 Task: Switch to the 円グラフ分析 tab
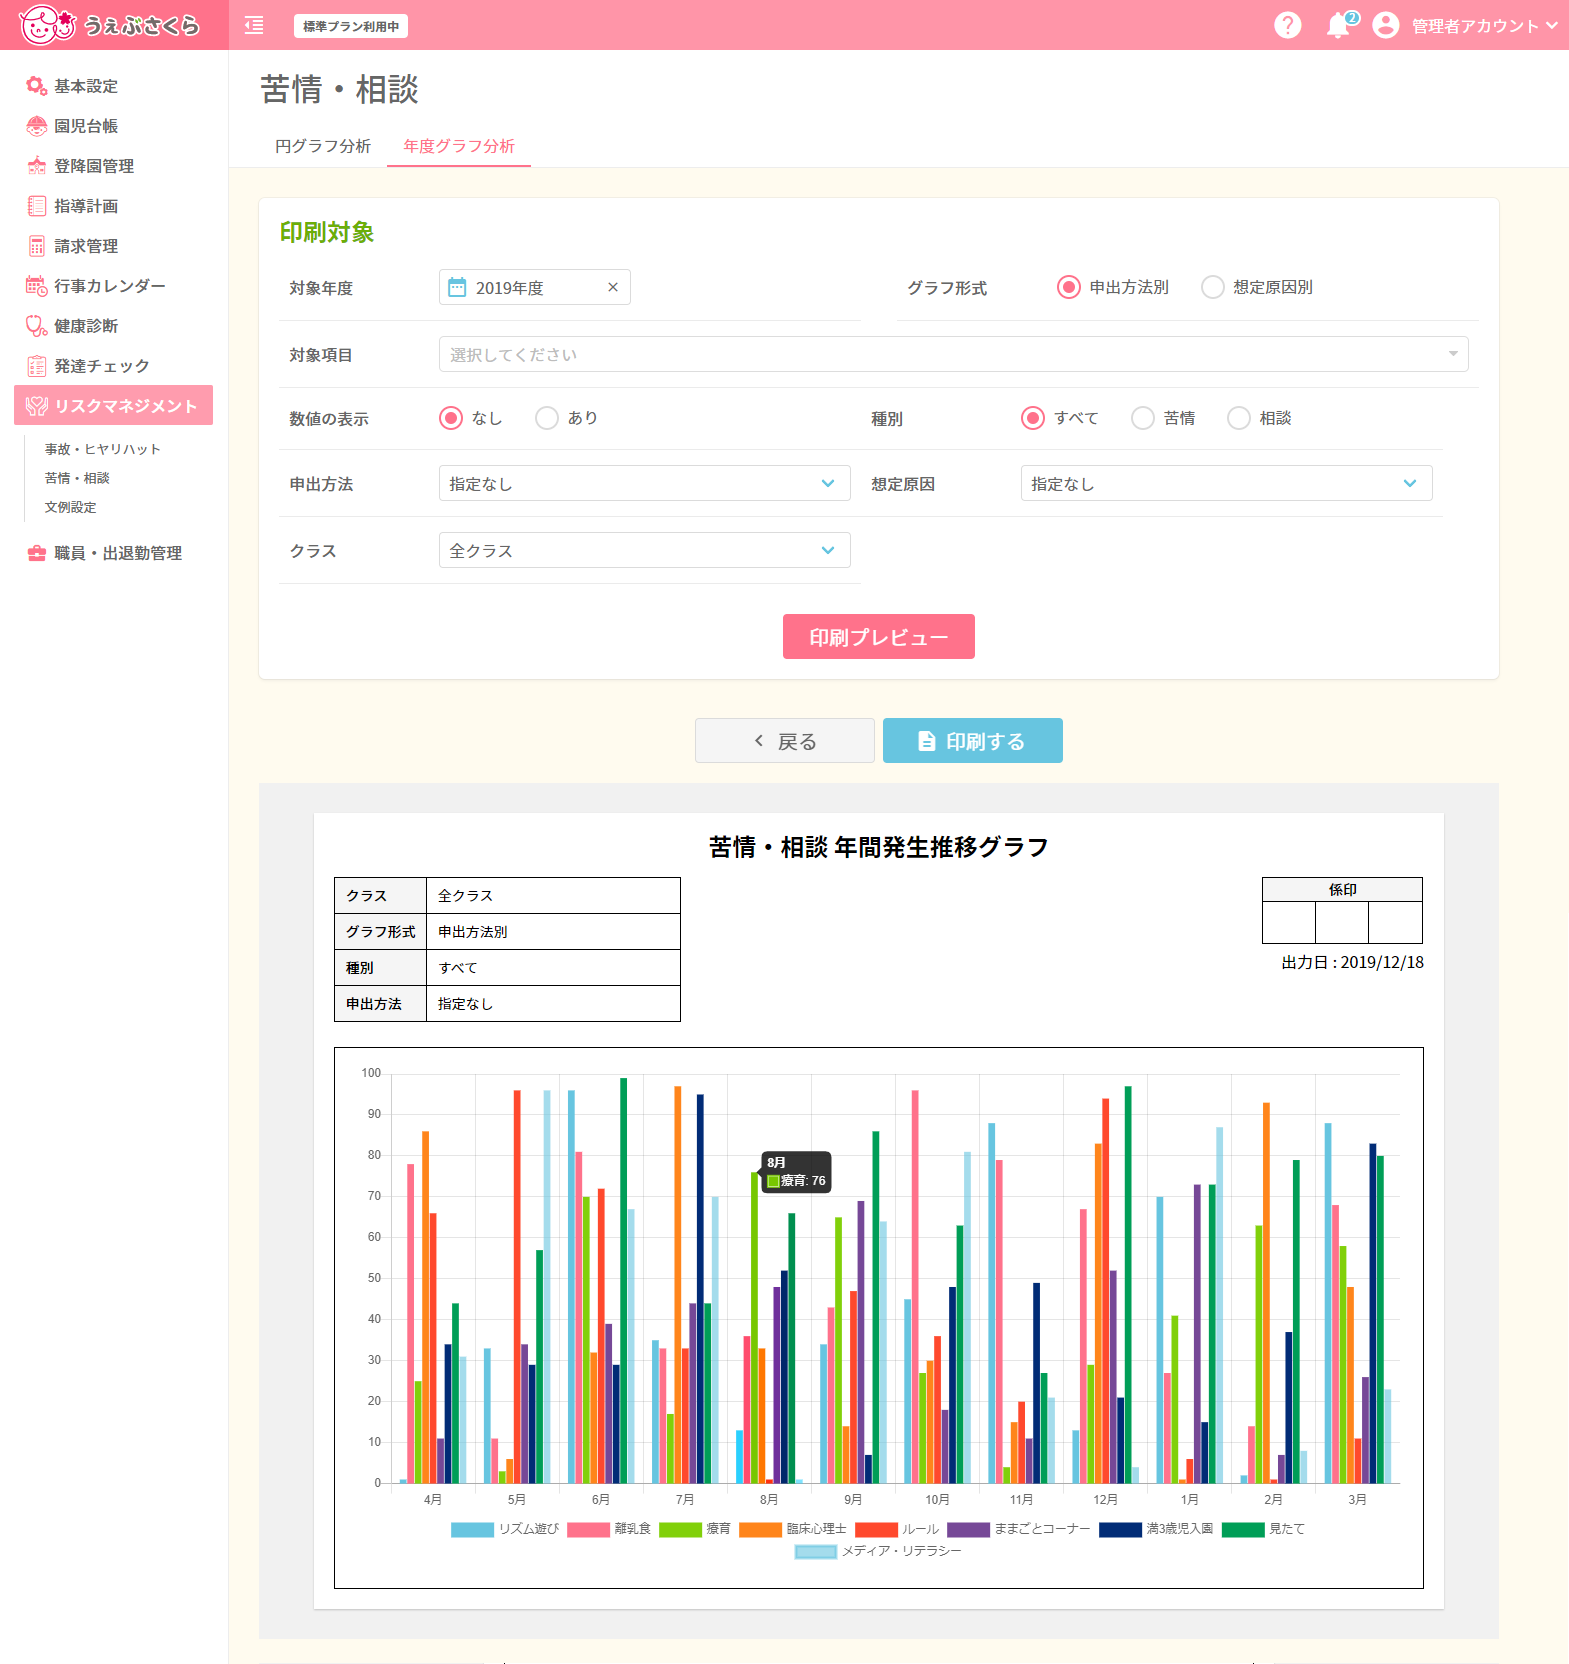[323, 146]
